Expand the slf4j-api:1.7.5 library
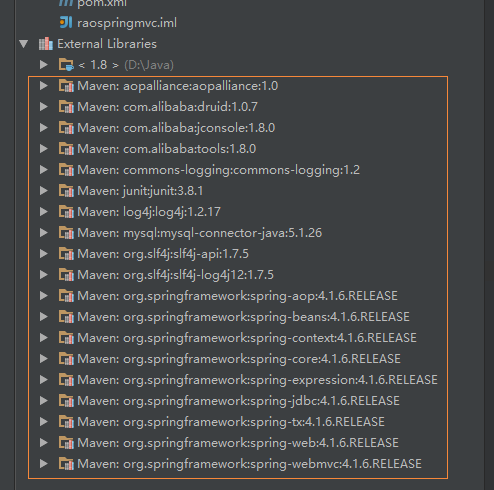 pos(43,254)
